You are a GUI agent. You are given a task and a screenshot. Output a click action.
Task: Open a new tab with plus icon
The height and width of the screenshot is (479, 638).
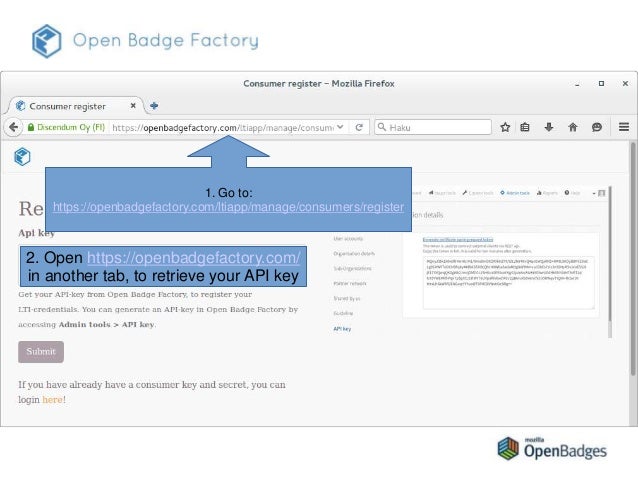[154, 106]
